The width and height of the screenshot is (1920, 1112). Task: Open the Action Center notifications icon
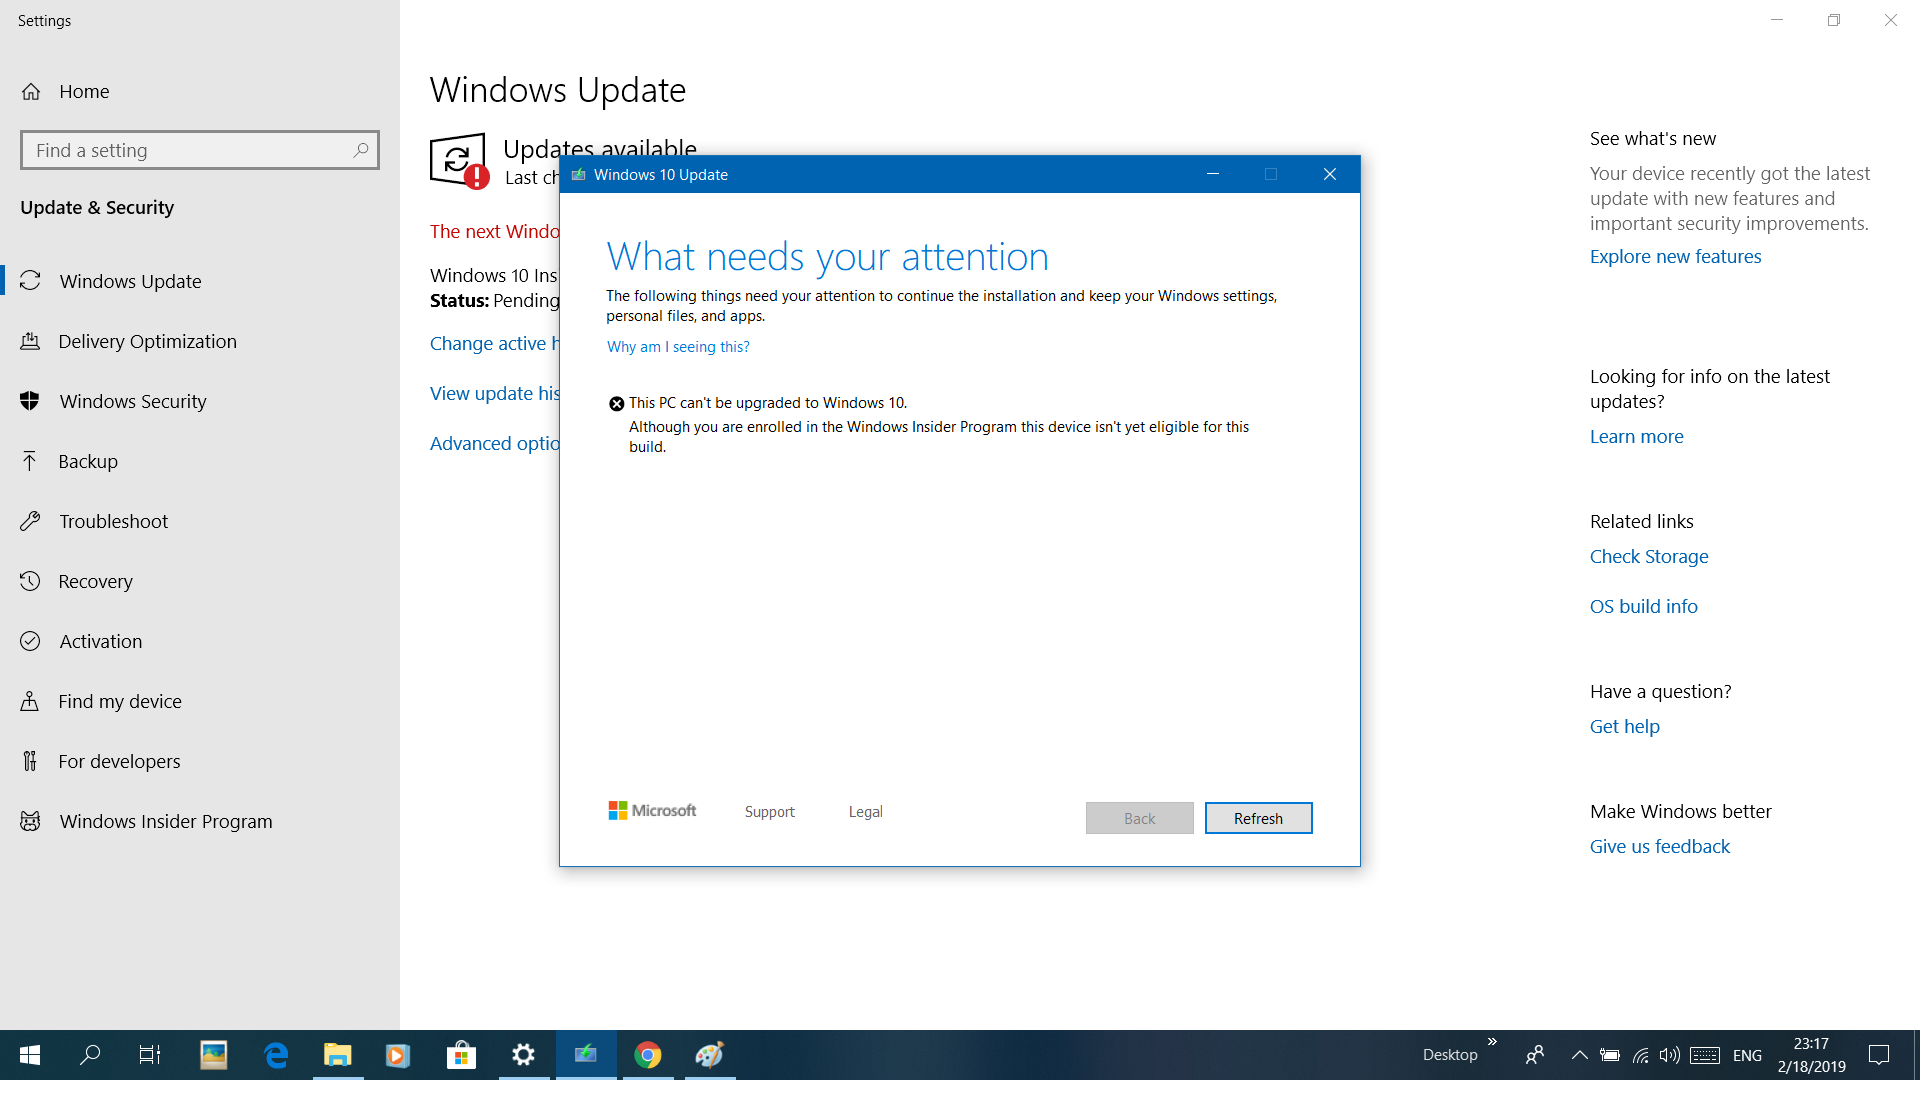[x=1879, y=1055]
